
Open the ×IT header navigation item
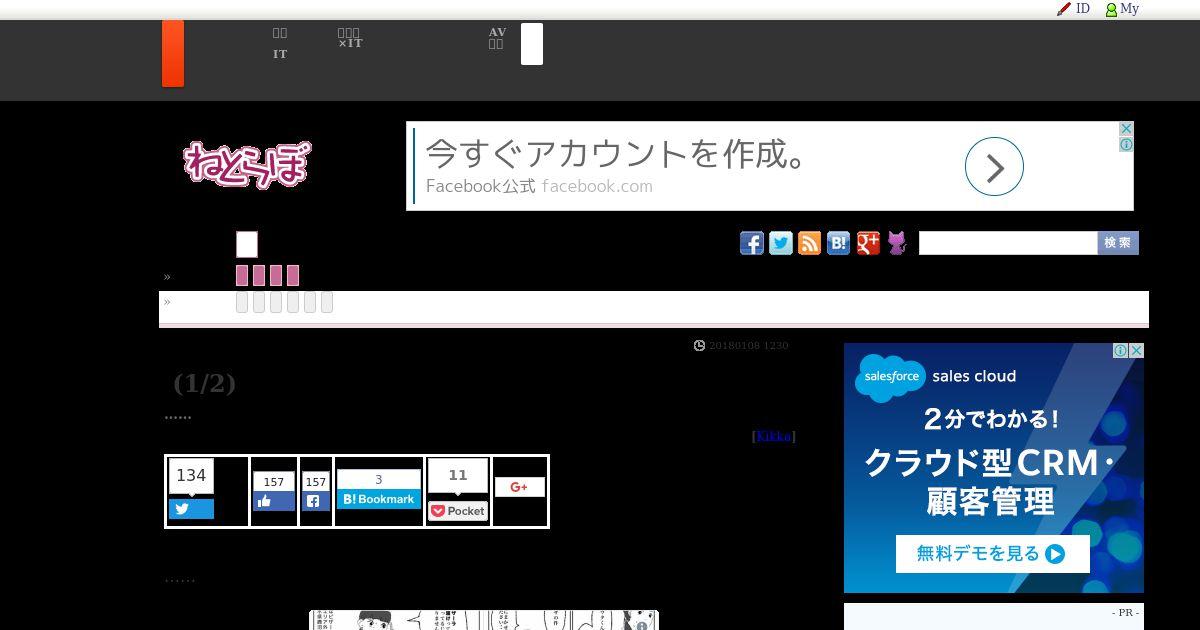tap(349, 38)
